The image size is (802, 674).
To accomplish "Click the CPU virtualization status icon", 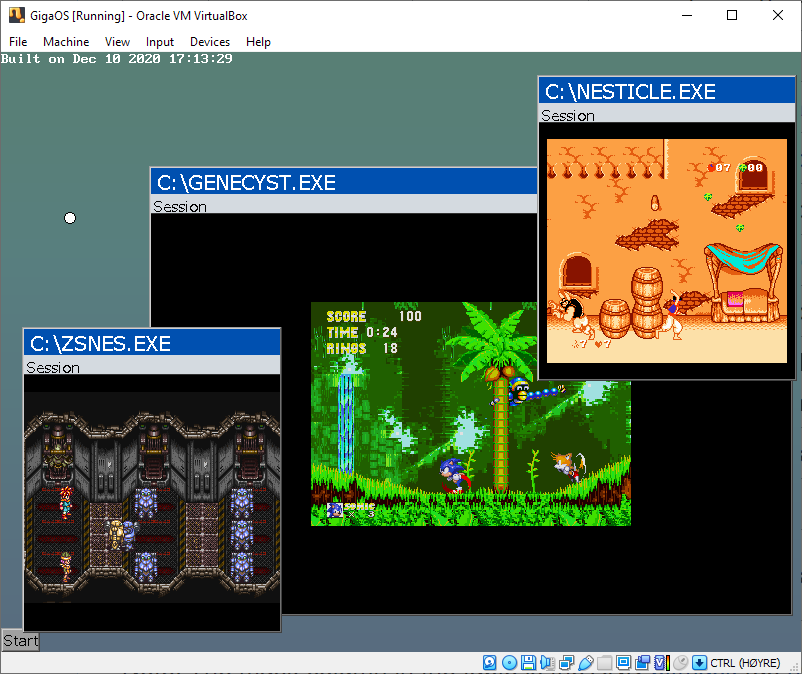I will 662,663.
